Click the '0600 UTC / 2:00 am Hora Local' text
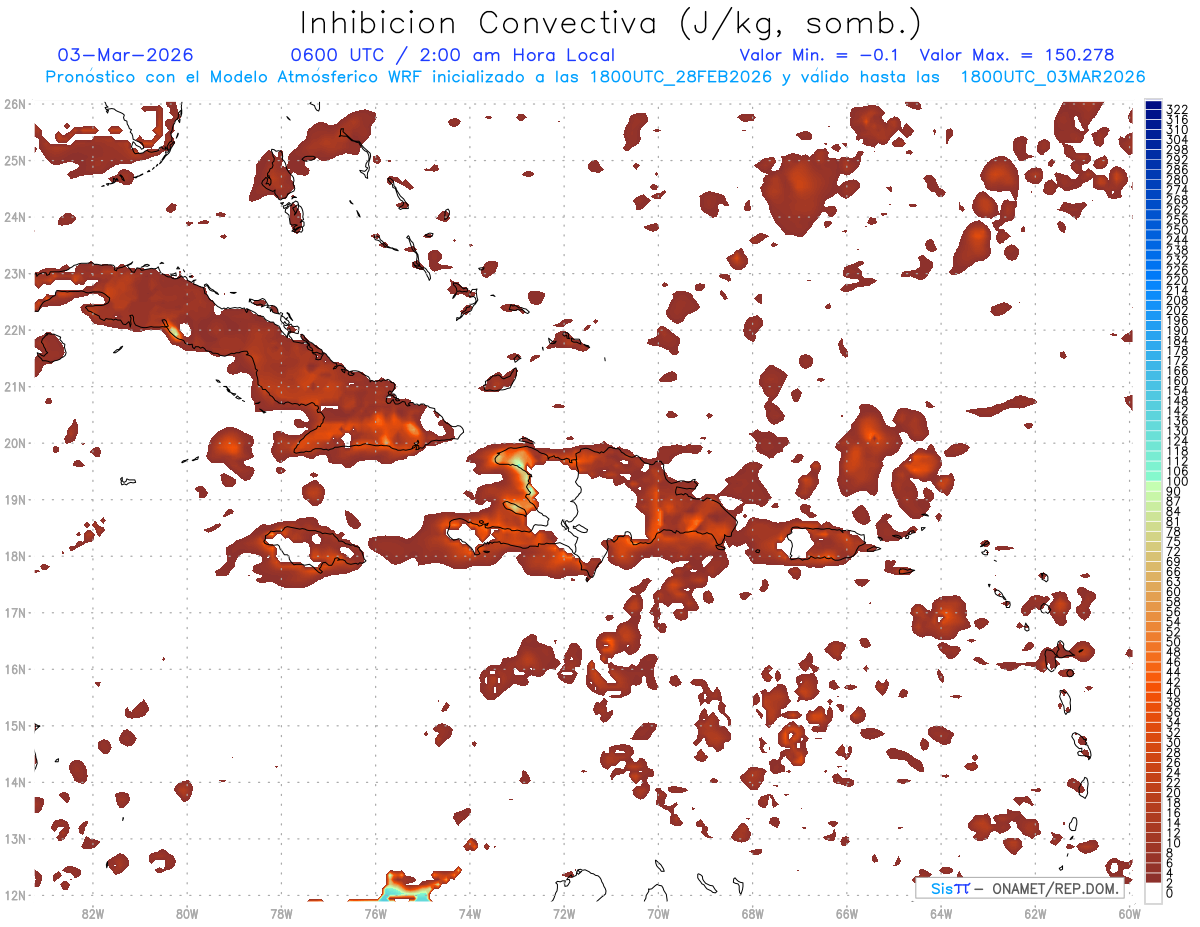Image resolution: width=1200 pixels, height=927 pixels. click(453, 55)
